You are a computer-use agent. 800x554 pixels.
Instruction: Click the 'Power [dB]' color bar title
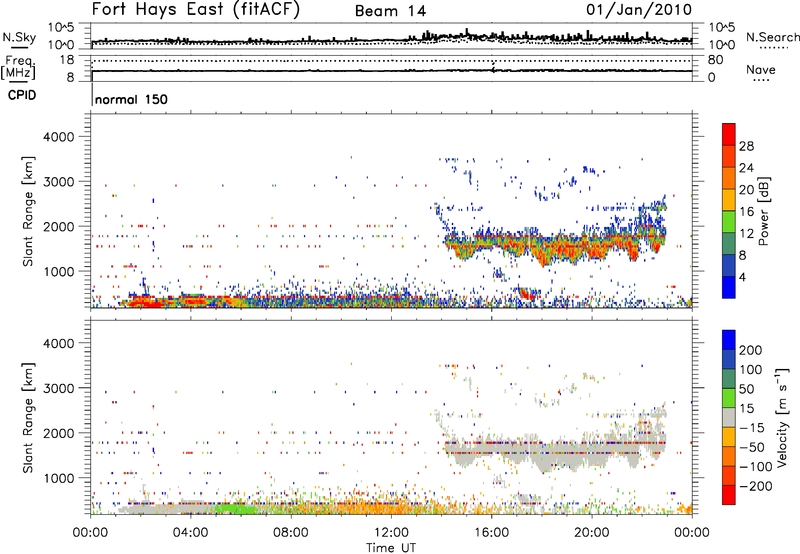point(763,211)
